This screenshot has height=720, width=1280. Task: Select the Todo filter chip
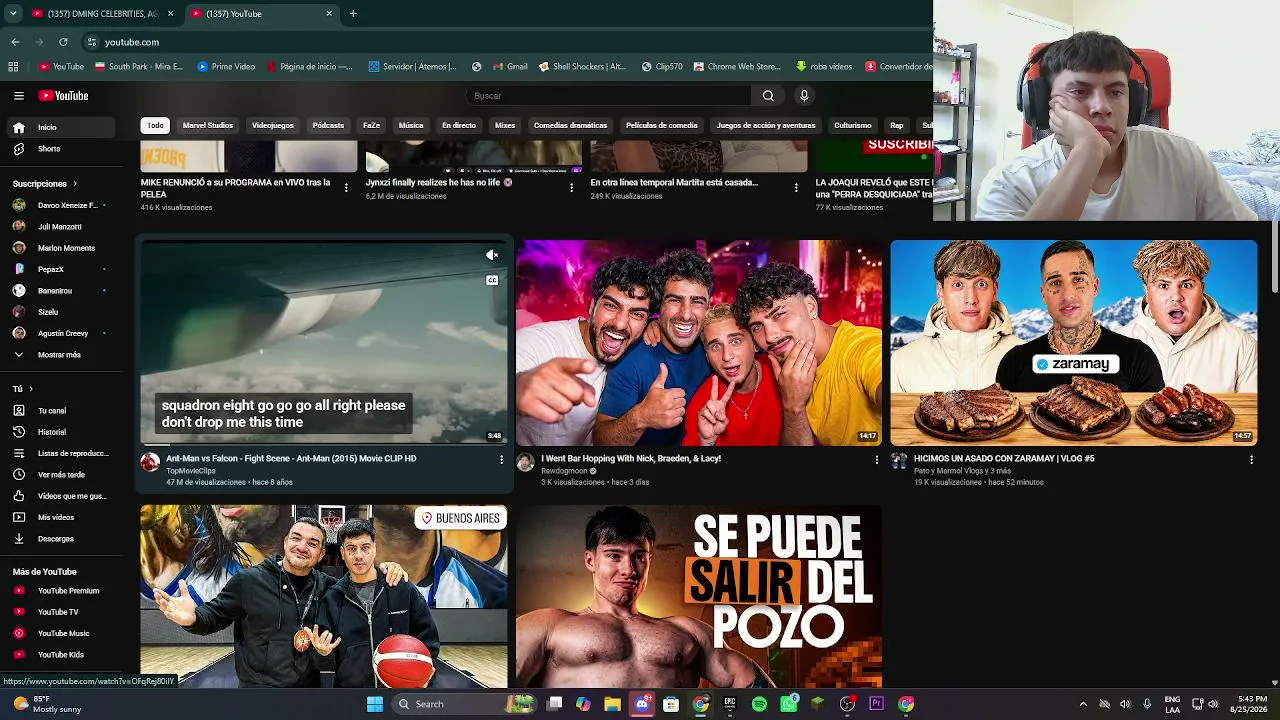pos(155,125)
